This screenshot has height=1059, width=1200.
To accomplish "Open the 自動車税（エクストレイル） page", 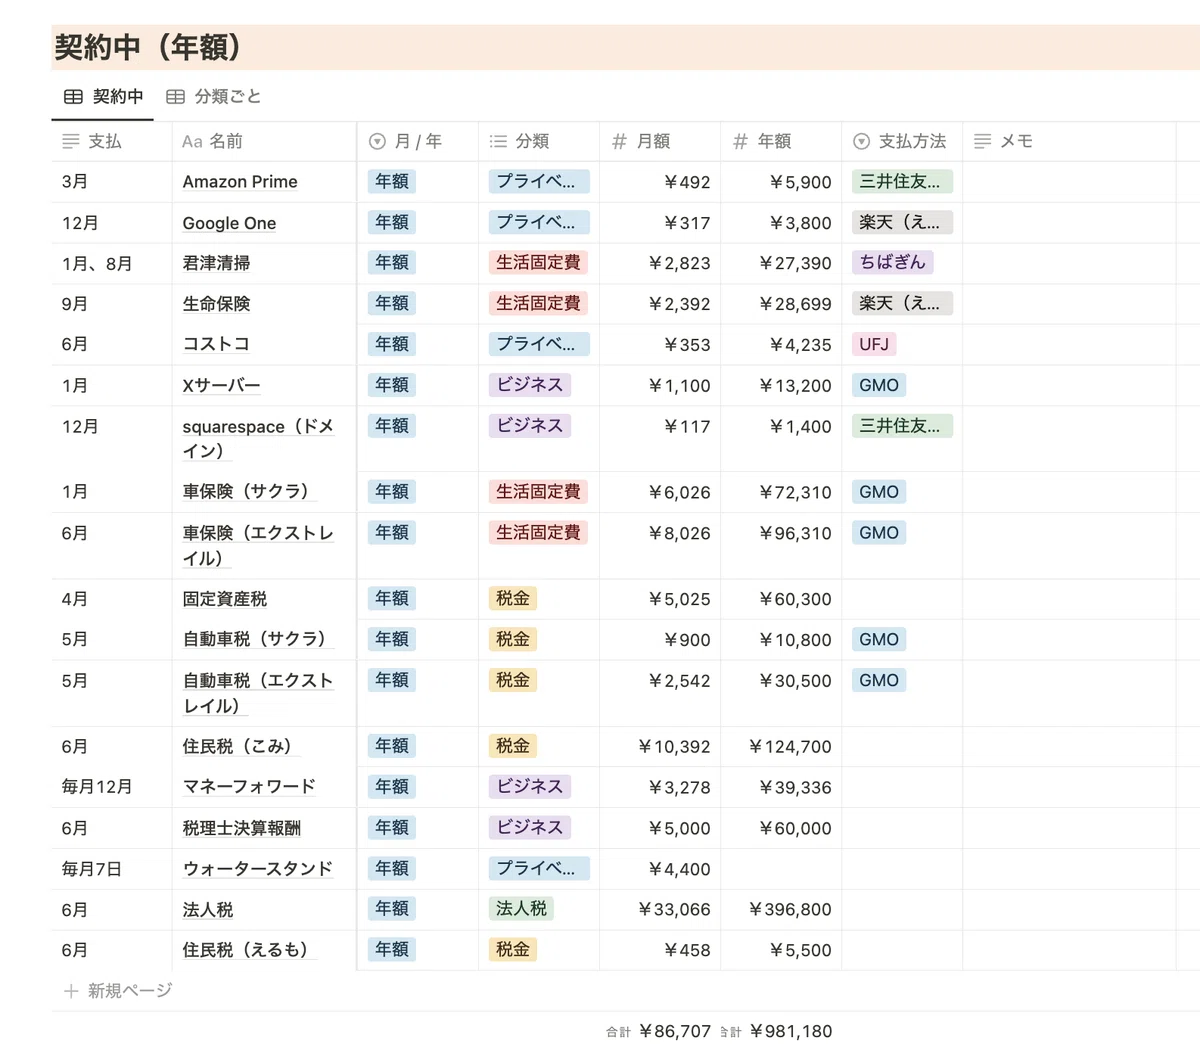I will [x=258, y=692].
